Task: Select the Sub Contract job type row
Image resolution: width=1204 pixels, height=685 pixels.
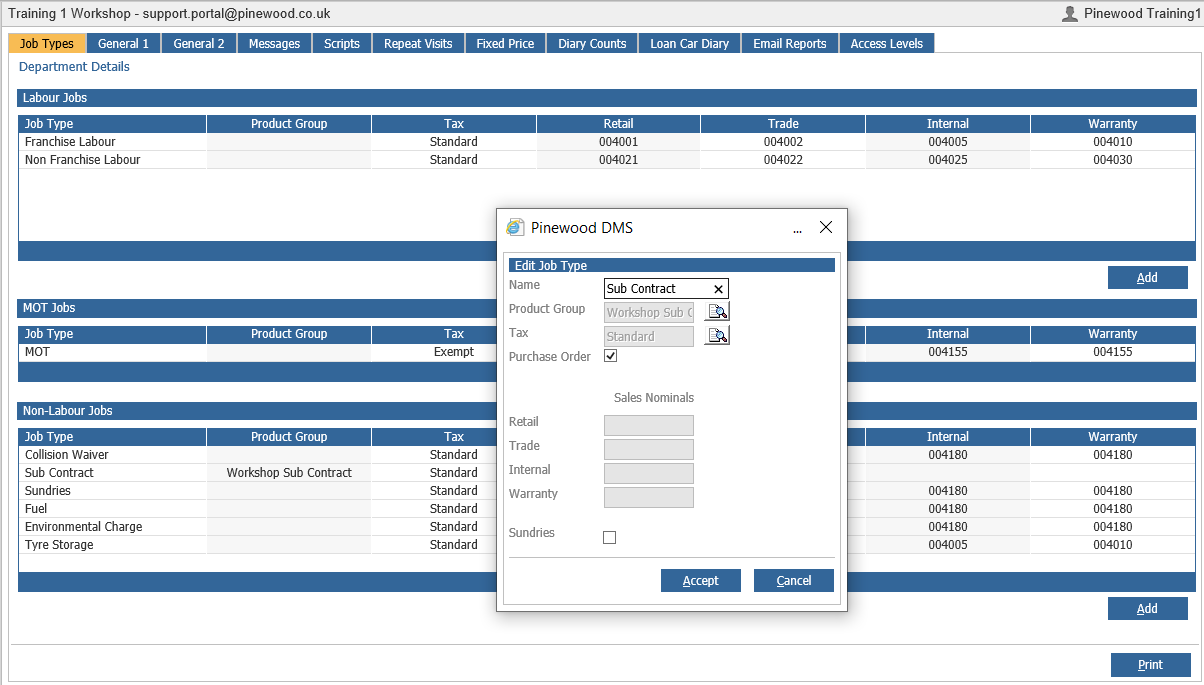Action: pos(607,473)
